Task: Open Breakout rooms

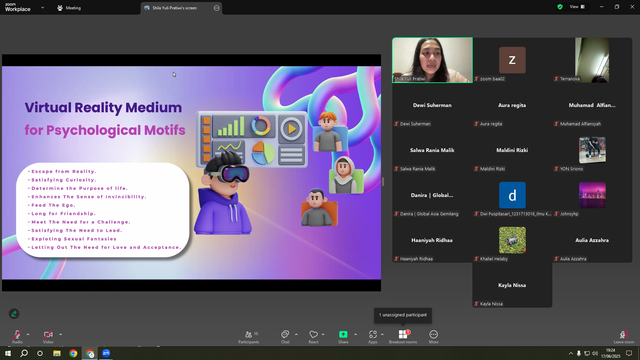Action: [x=403, y=337]
